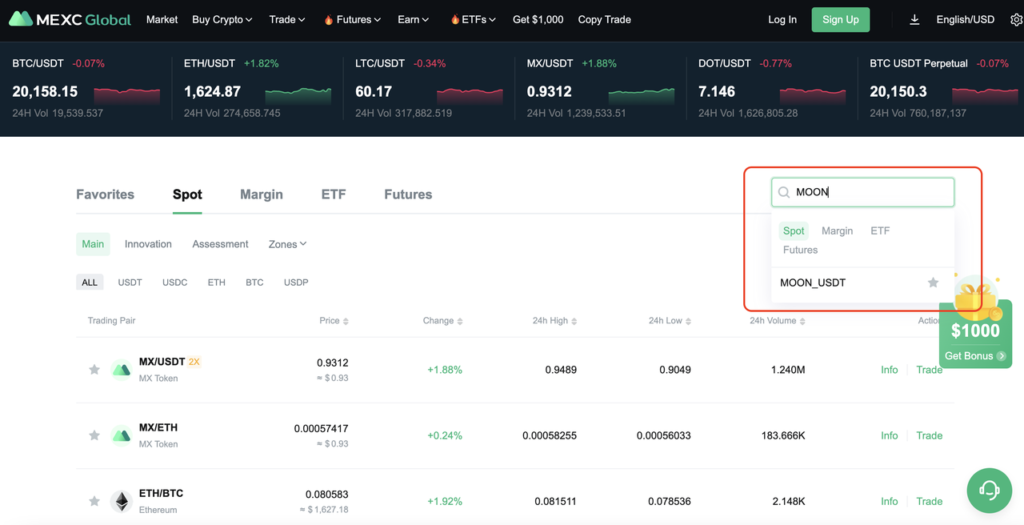This screenshot has width=1024, height=525.
Task: Click the MX Token logo in MX/ETH row
Action: coord(121,436)
